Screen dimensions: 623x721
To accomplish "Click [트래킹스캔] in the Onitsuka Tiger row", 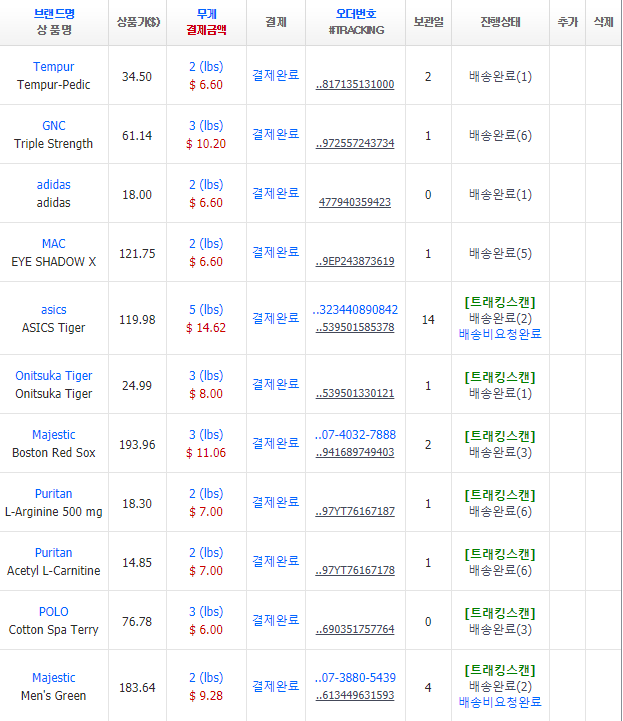I will click(500, 378).
